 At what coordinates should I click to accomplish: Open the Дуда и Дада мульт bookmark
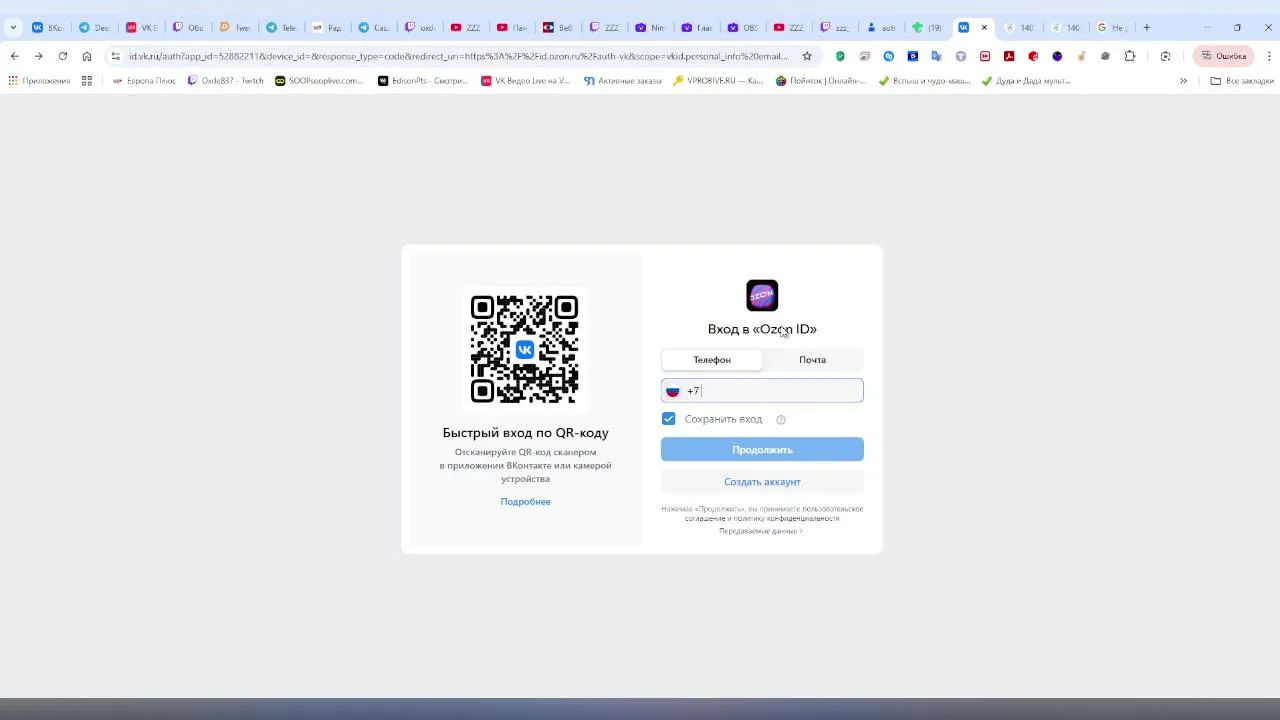coord(1026,81)
